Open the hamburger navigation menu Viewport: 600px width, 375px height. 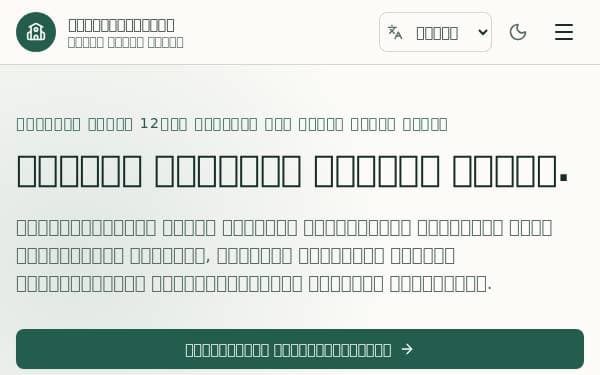coord(564,32)
